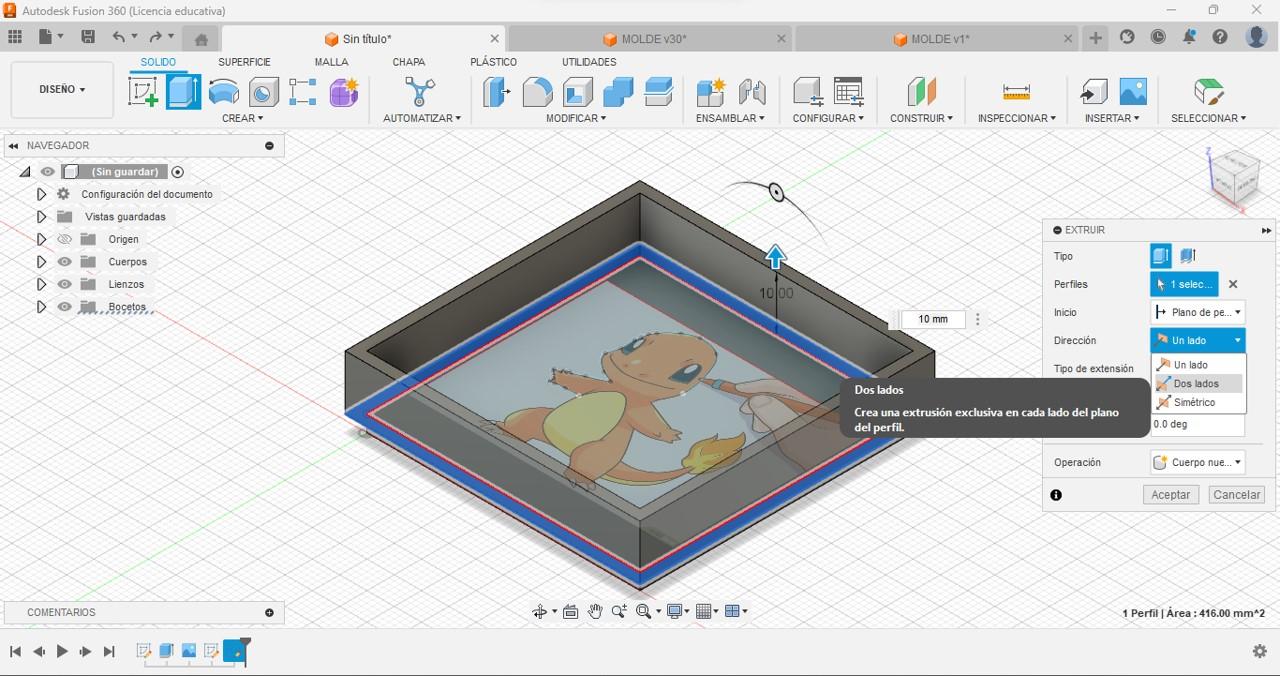Open the Help question mark menu
The image size is (1280, 676).
coord(1220,38)
